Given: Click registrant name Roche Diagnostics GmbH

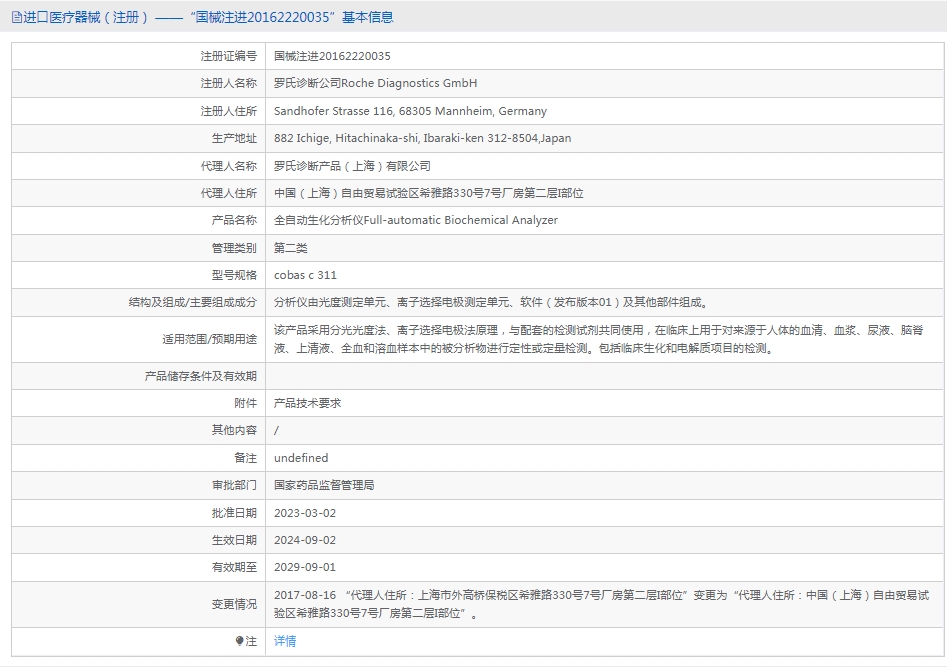Looking at the screenshot, I should pos(375,83).
